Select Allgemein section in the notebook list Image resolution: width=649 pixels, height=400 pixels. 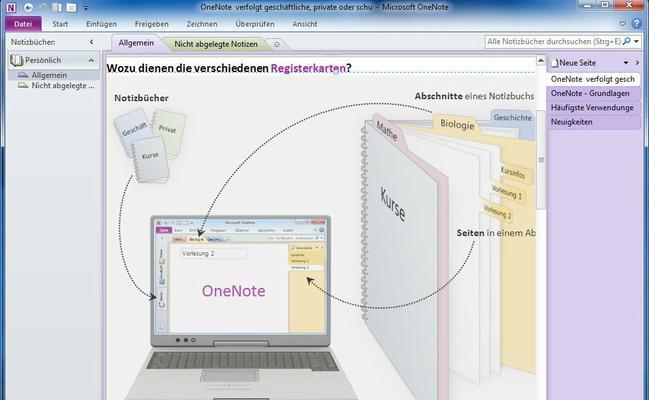click(54, 75)
